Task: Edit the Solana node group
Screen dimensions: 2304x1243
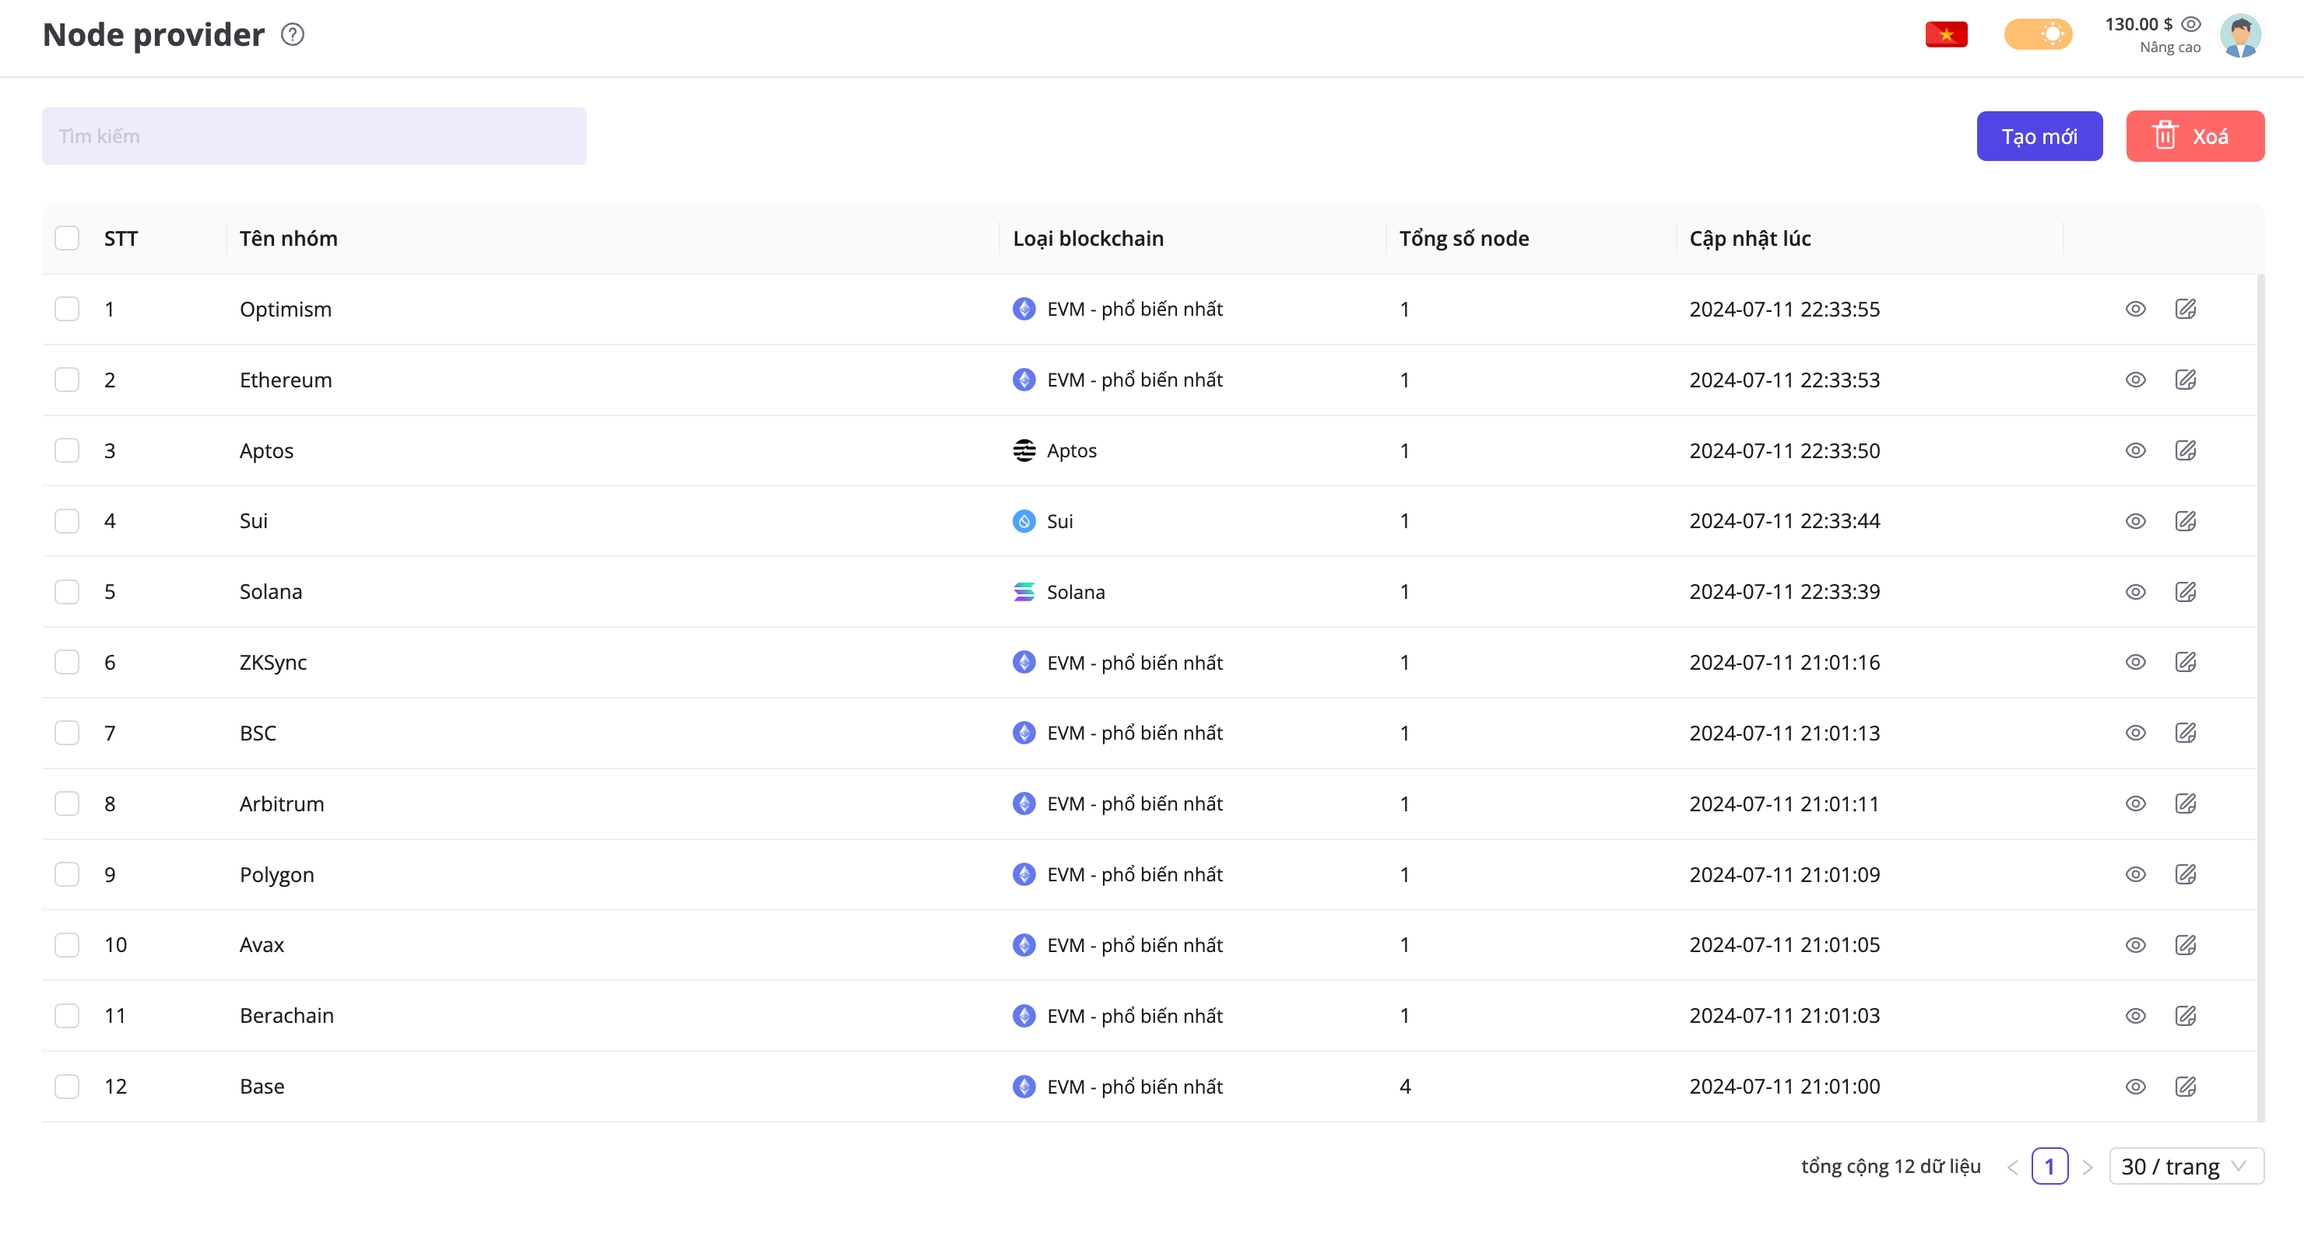Action: (x=2186, y=592)
